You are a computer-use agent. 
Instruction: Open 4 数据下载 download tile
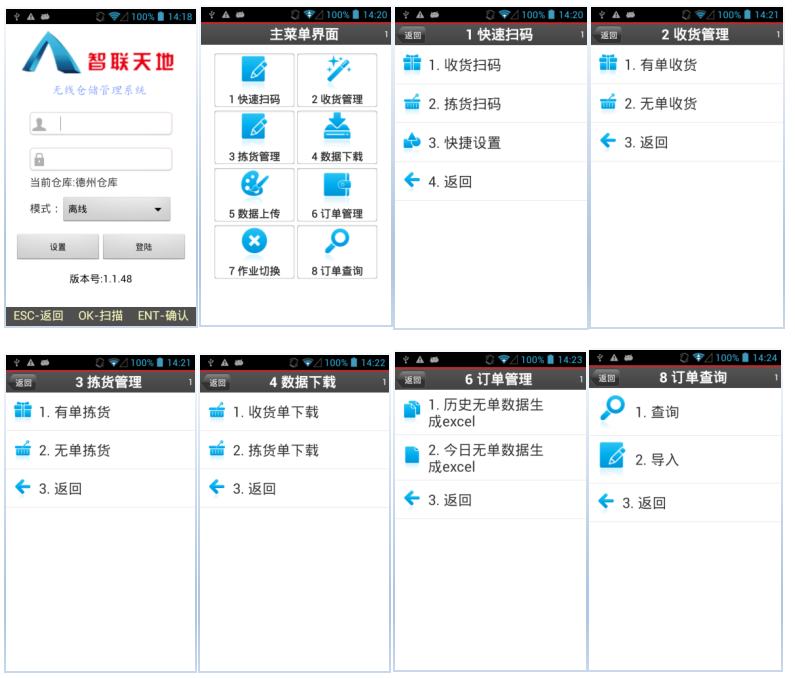point(337,137)
